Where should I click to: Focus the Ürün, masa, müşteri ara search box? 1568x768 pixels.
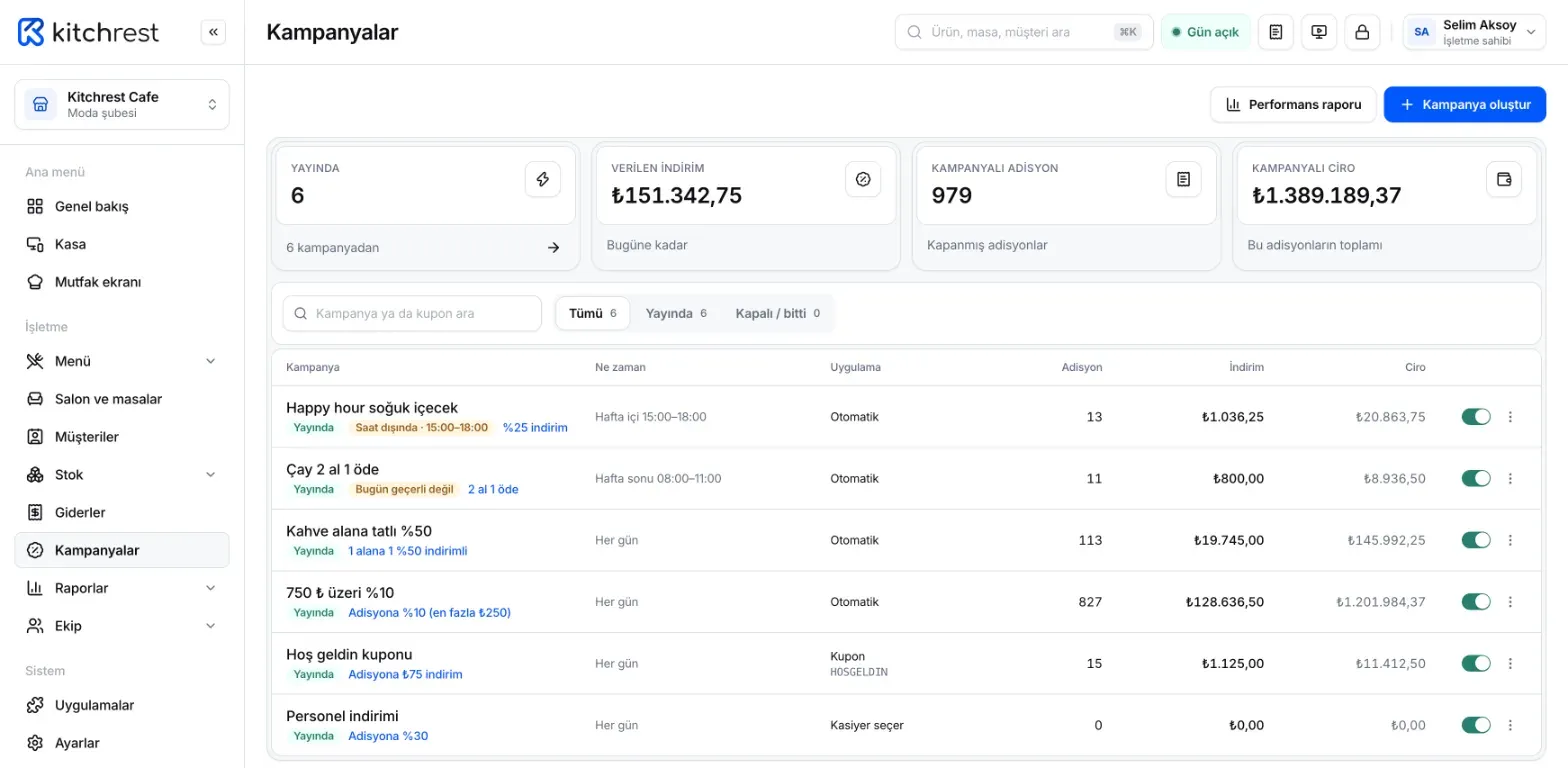(x=1024, y=32)
